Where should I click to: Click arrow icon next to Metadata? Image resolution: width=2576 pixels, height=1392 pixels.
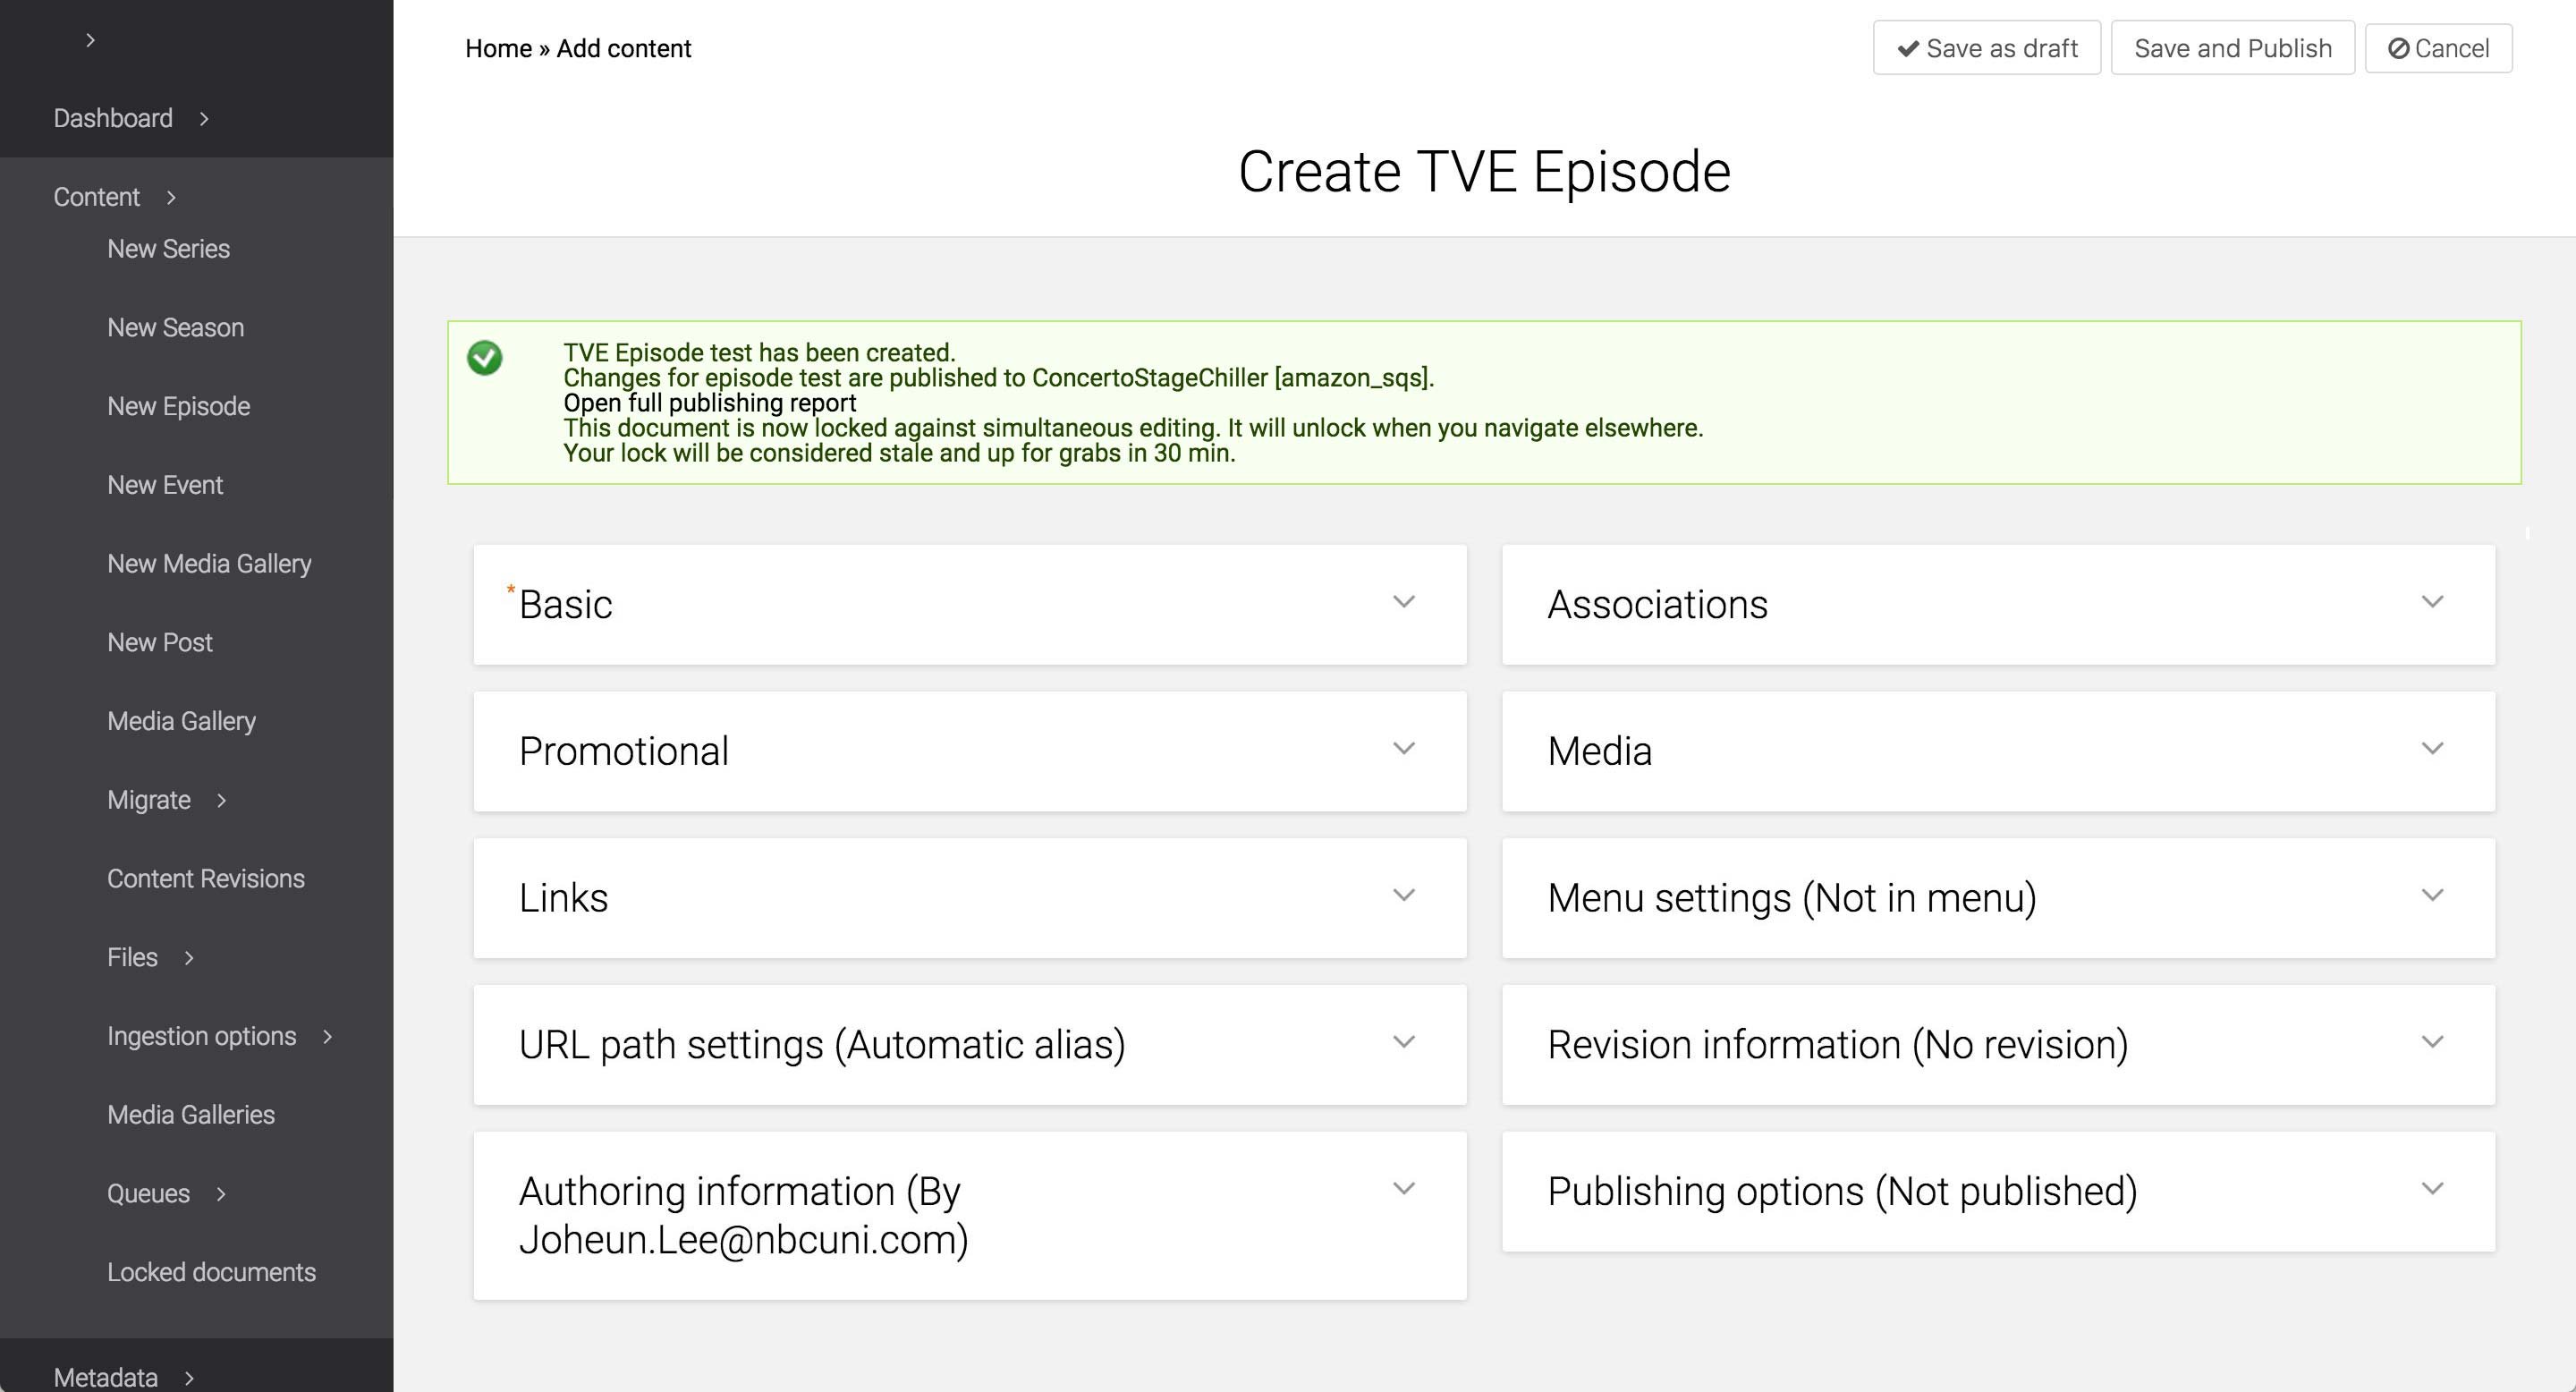[x=189, y=1378]
